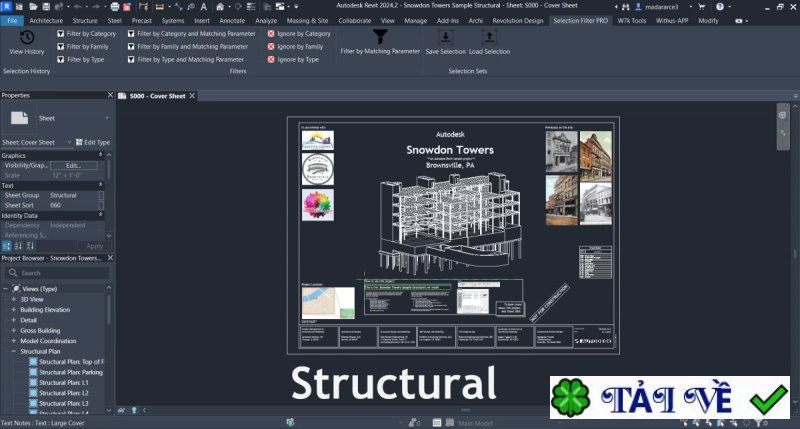
Task: Click the Ignore by Family icon
Action: pyautogui.click(x=272, y=47)
